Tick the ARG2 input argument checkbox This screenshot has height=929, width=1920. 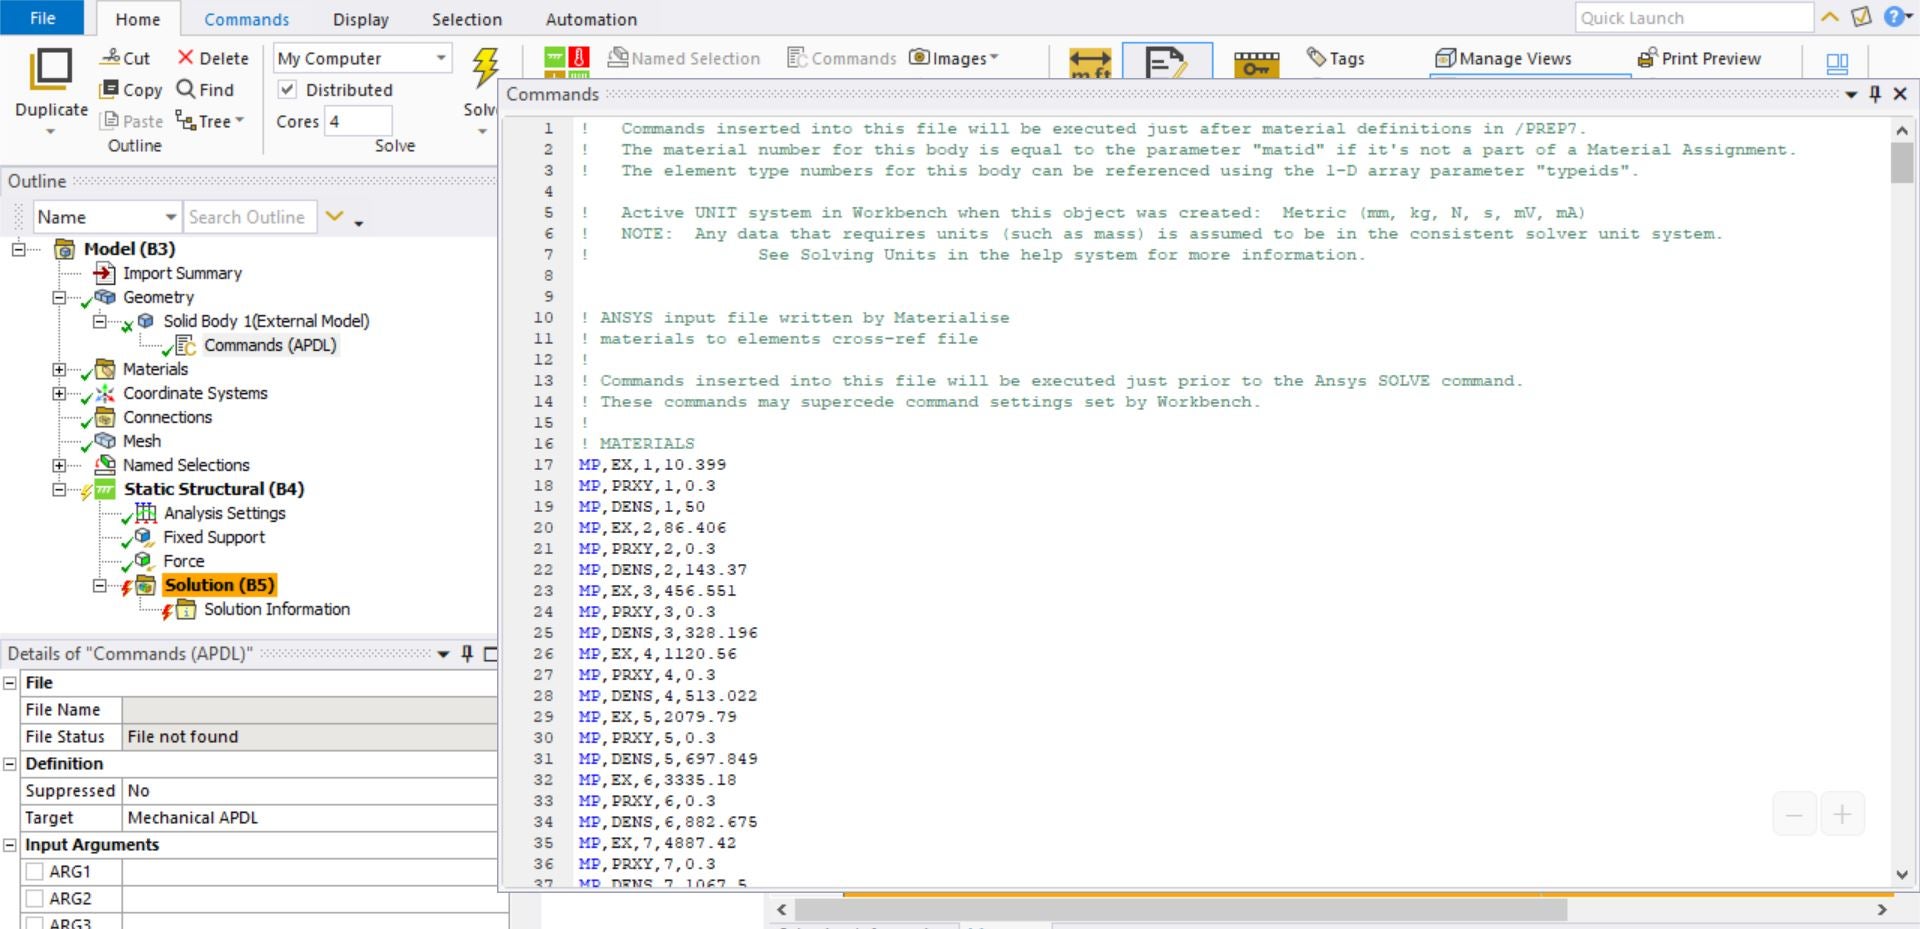coord(35,898)
